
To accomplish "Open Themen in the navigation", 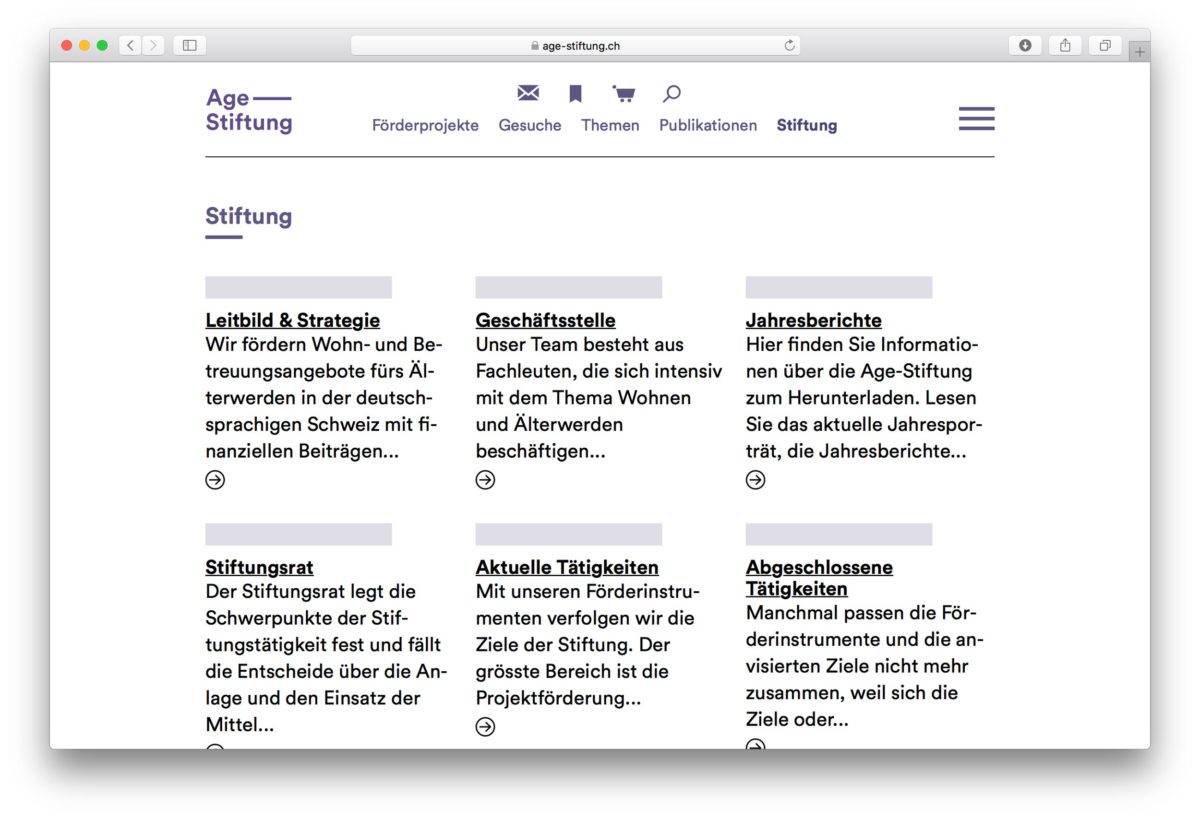I will [610, 125].
